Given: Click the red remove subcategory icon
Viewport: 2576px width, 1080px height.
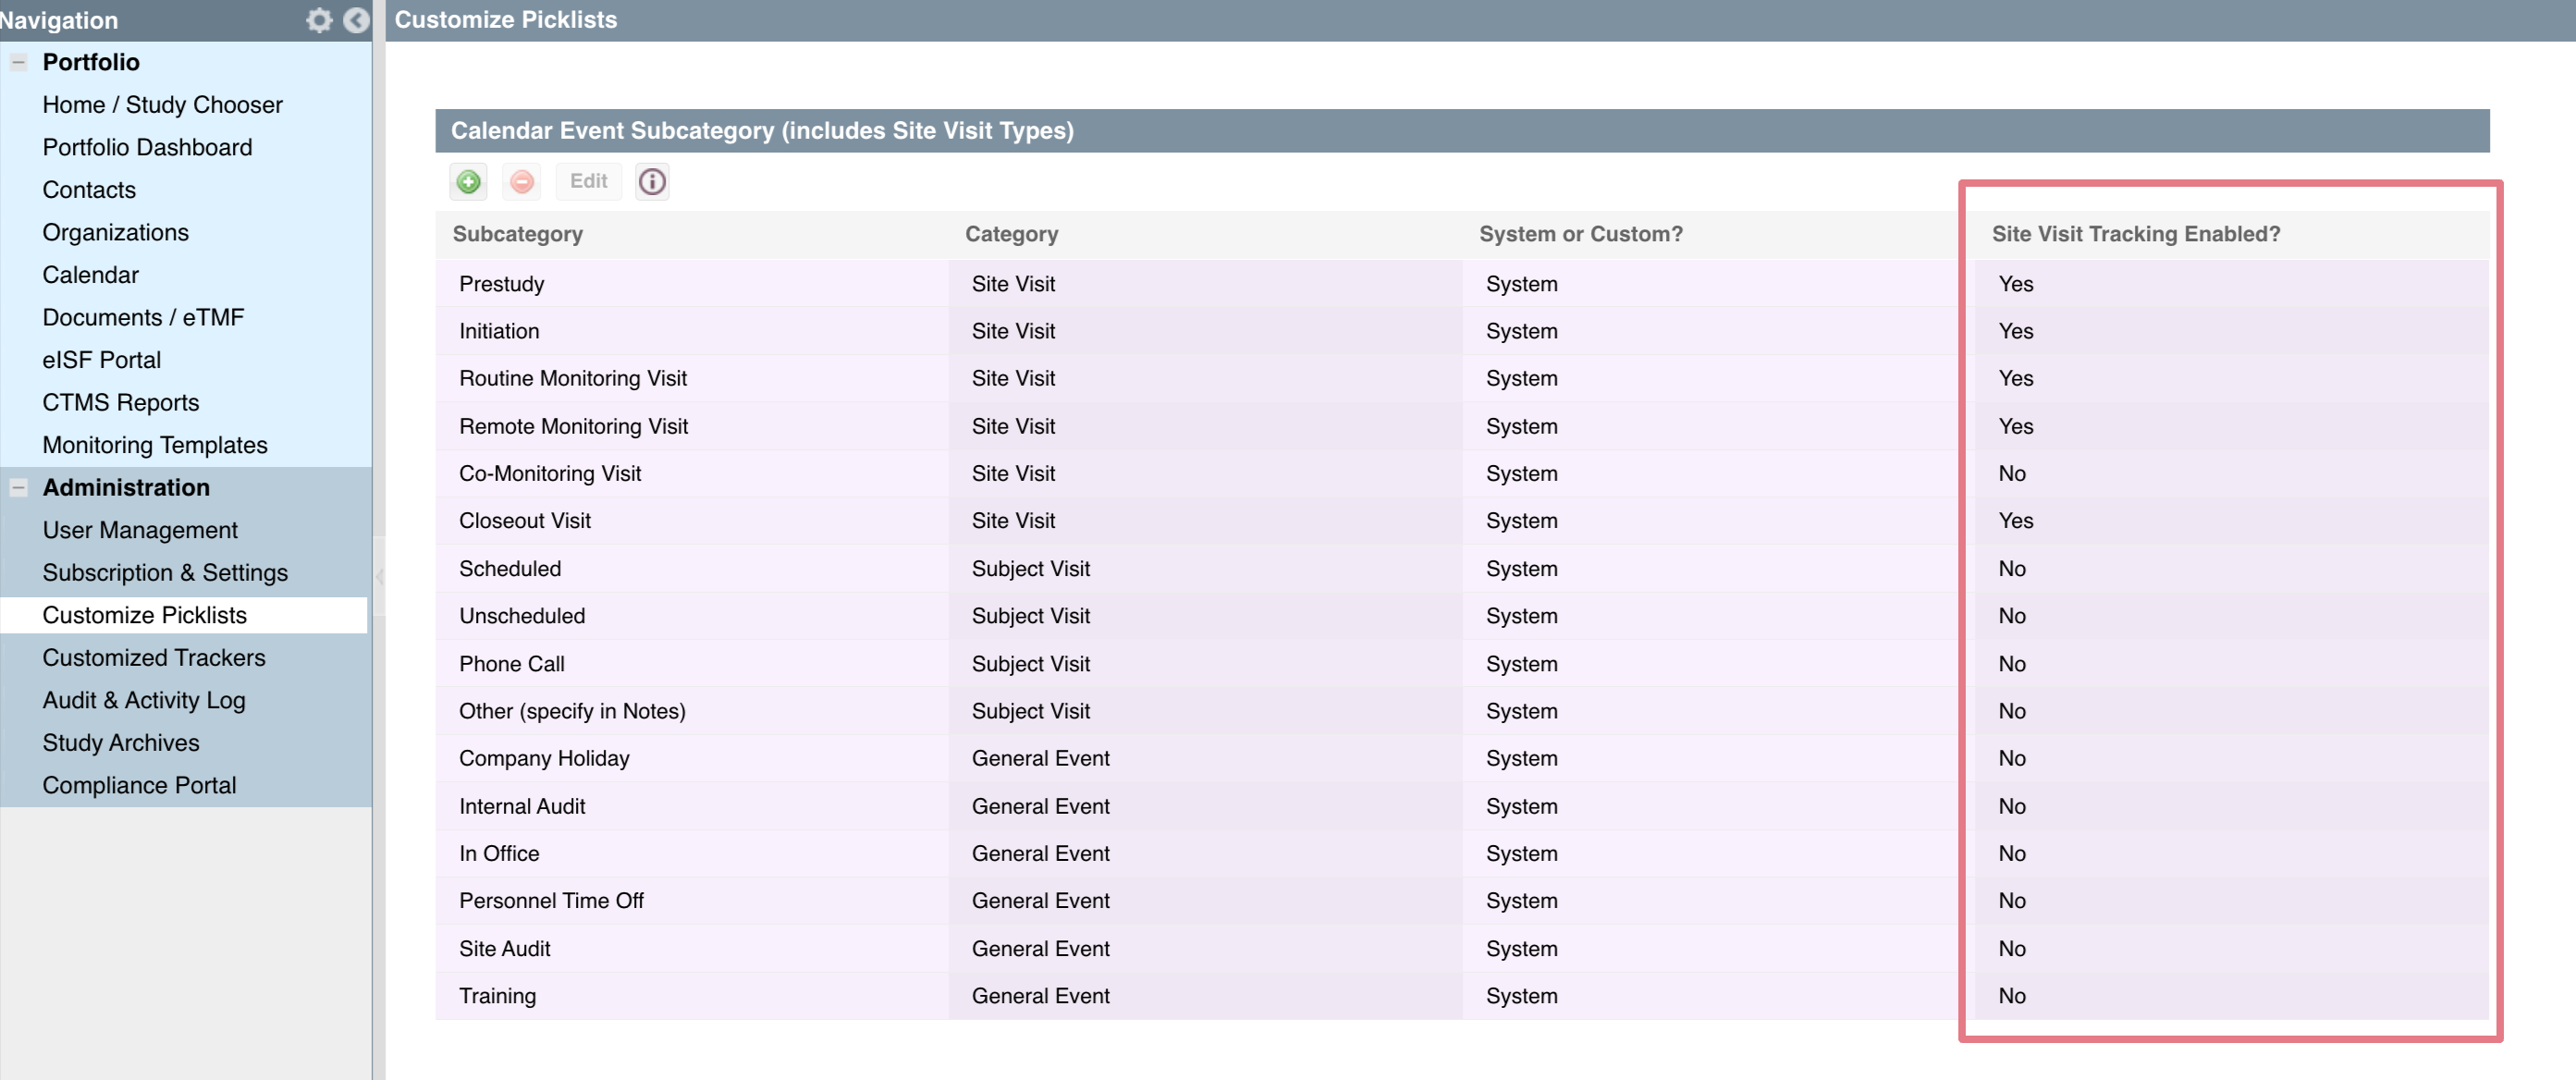Looking at the screenshot, I should point(521,181).
